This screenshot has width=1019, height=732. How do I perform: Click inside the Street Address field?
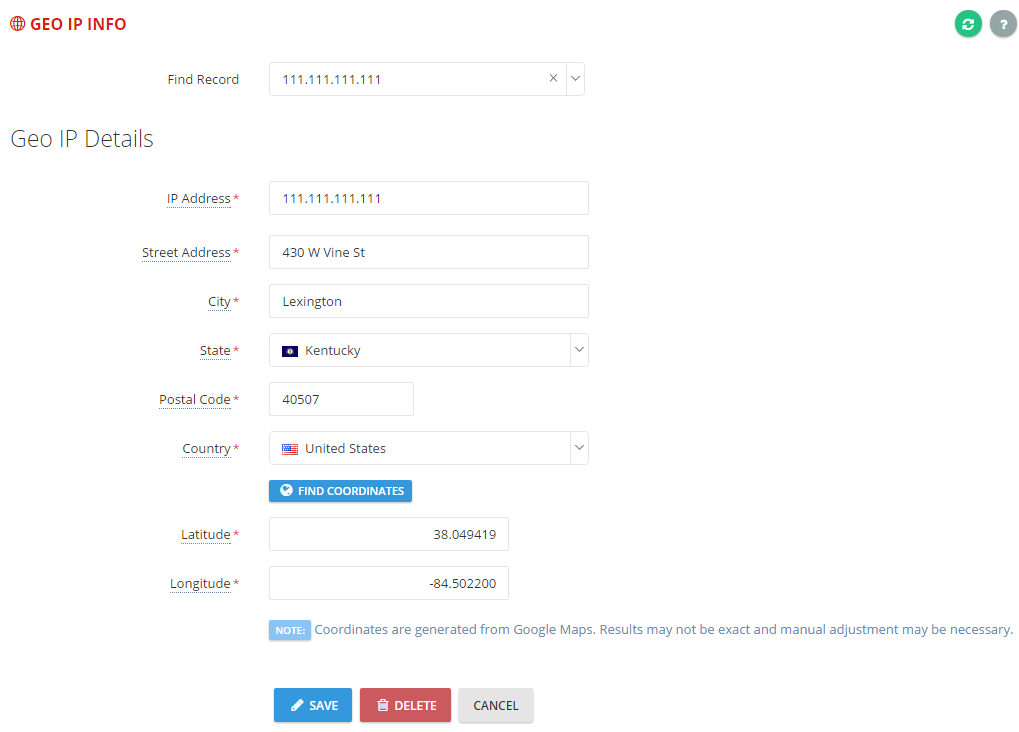pyautogui.click(x=428, y=251)
